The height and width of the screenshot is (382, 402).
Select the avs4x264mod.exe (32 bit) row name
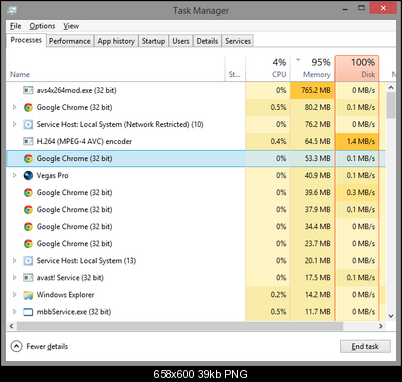[x=76, y=90]
